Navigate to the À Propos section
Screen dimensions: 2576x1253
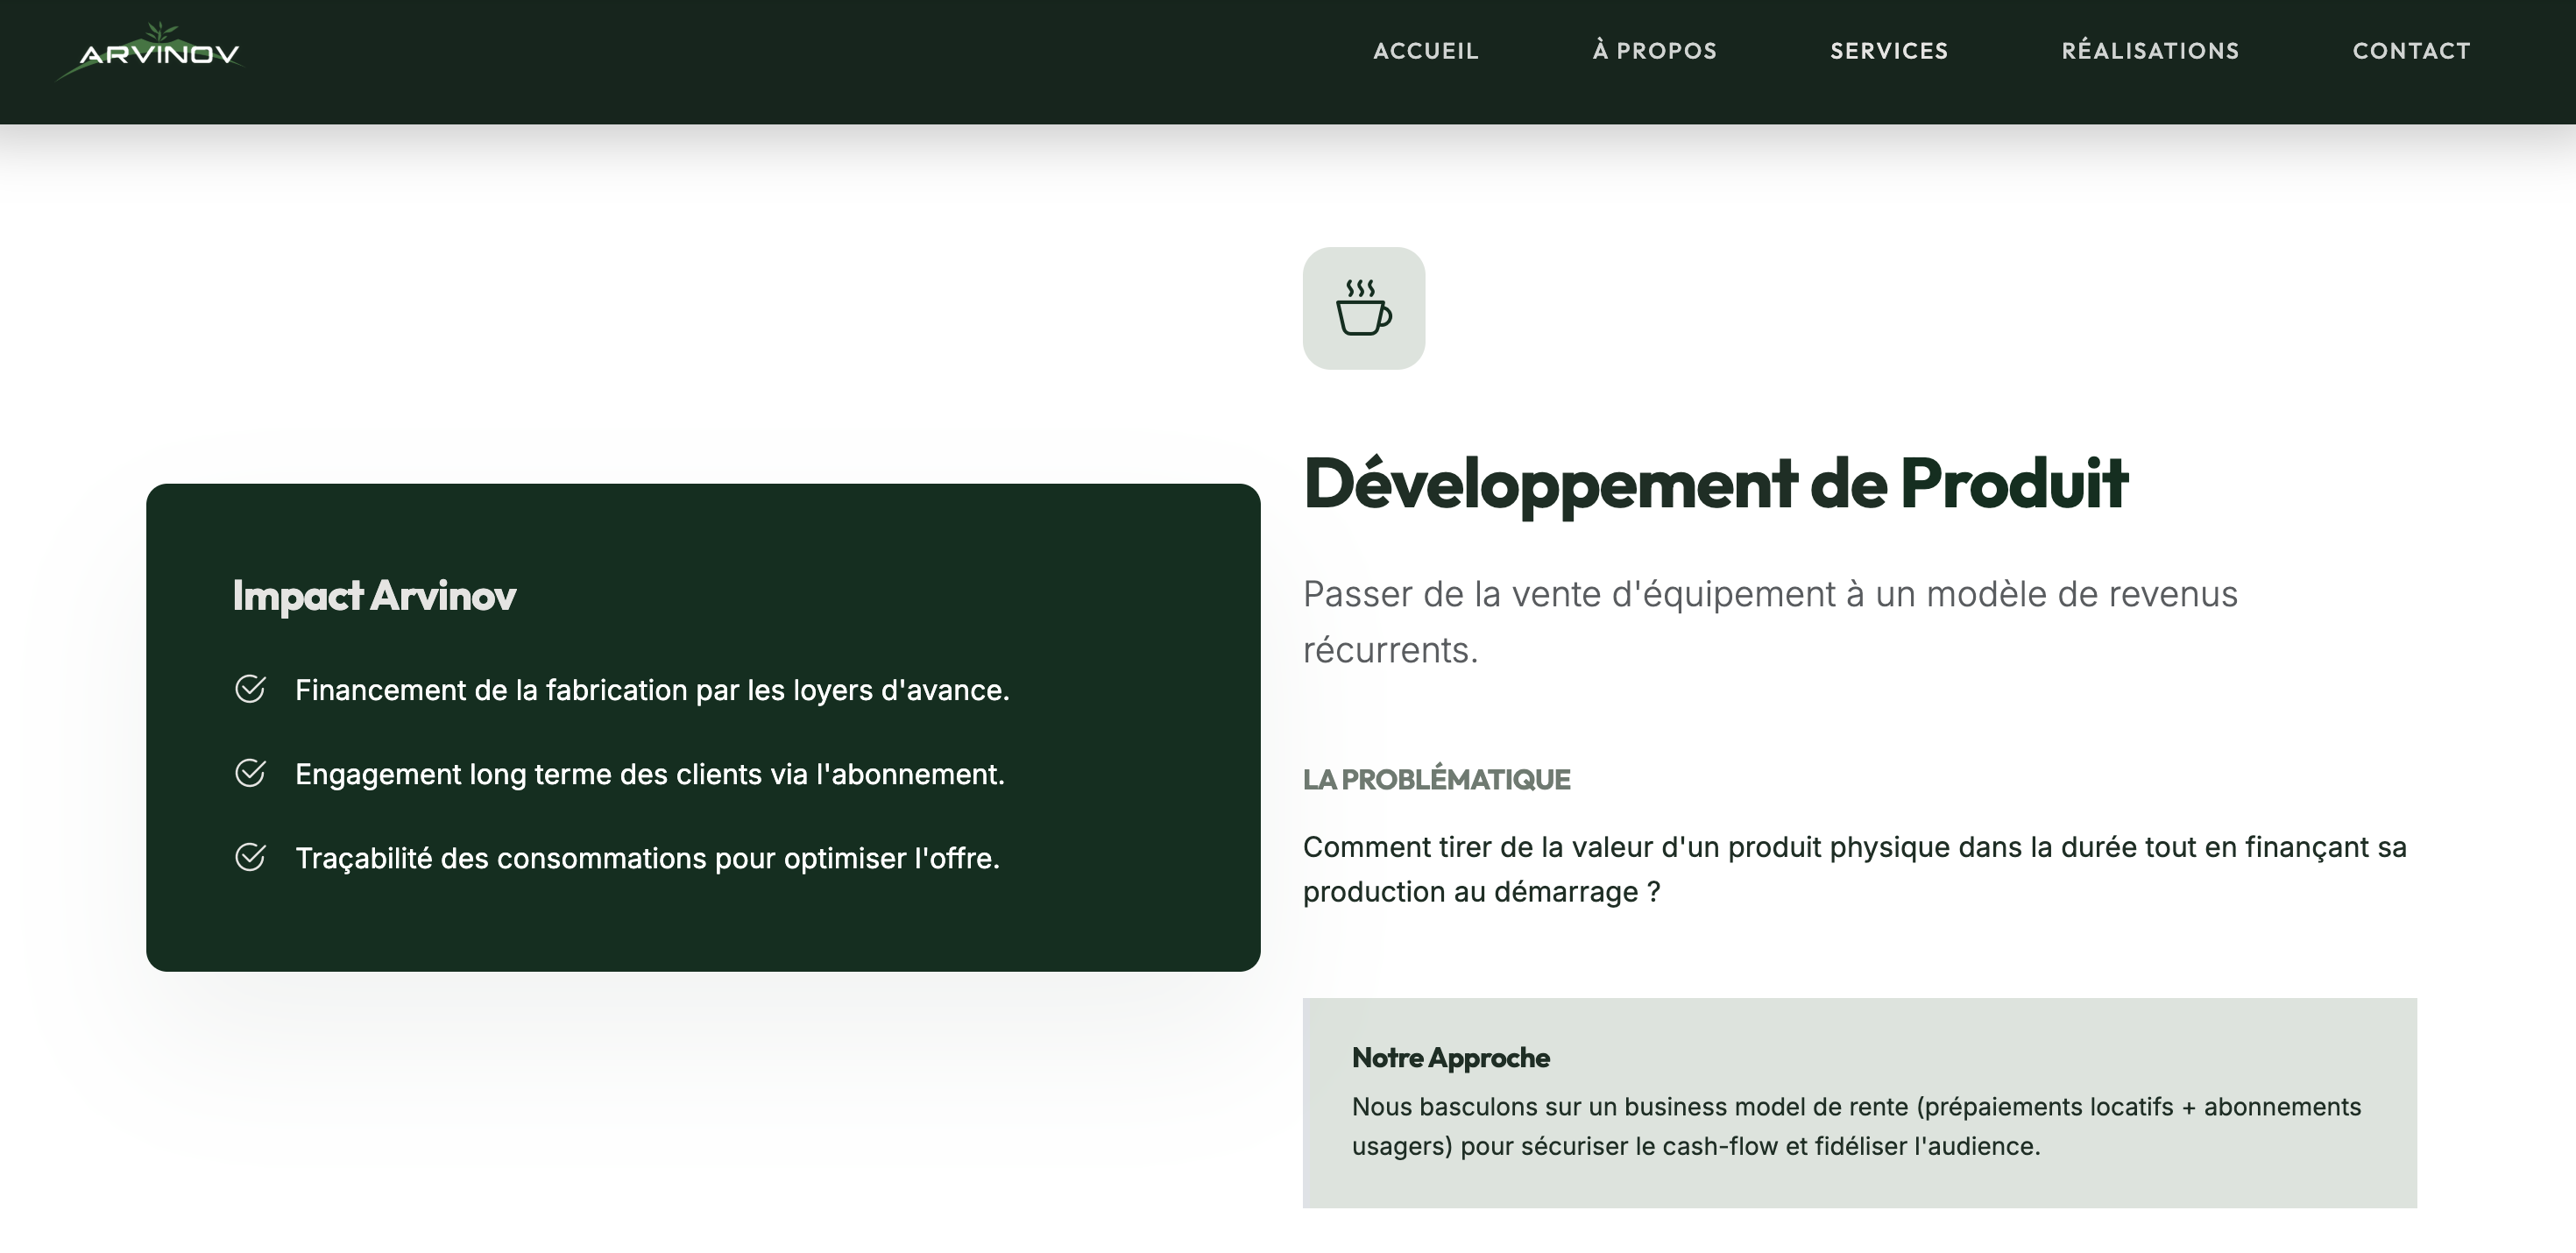tap(1655, 51)
